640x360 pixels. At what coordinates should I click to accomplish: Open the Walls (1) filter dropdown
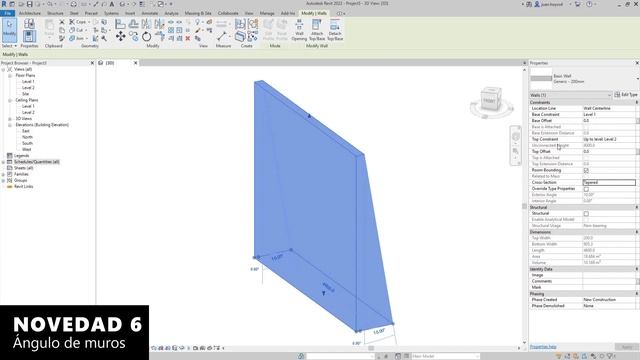click(571, 95)
